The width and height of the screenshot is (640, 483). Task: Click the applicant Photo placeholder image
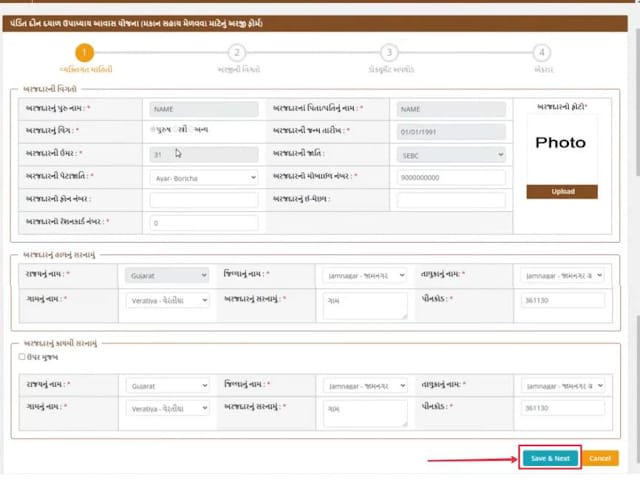561,143
